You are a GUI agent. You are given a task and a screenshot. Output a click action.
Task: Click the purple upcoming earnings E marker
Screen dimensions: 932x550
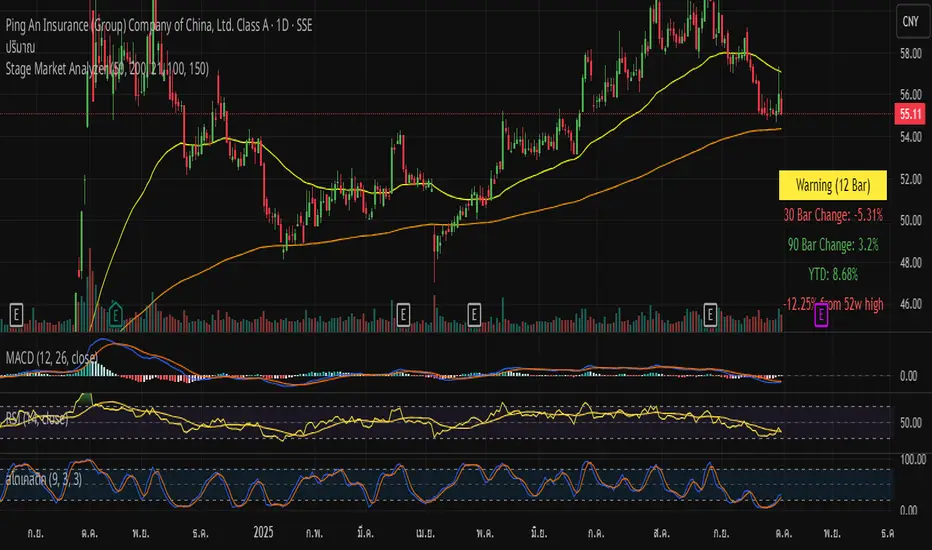(x=822, y=316)
